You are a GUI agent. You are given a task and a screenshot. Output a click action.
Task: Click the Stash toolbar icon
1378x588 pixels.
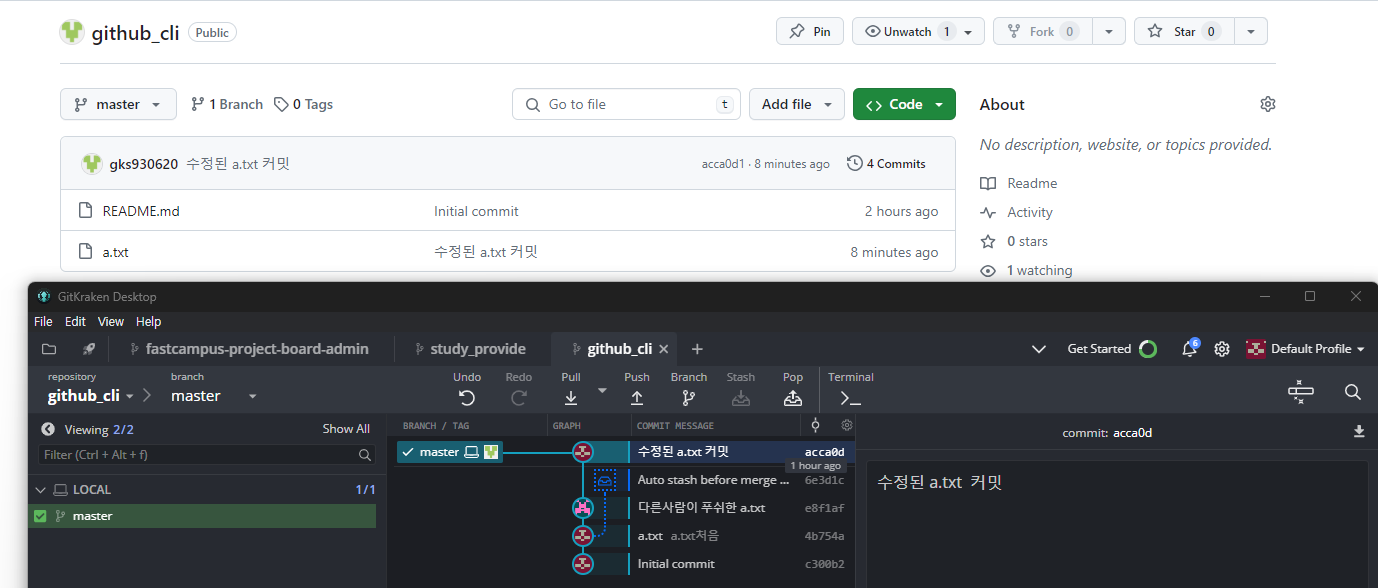coord(741,398)
